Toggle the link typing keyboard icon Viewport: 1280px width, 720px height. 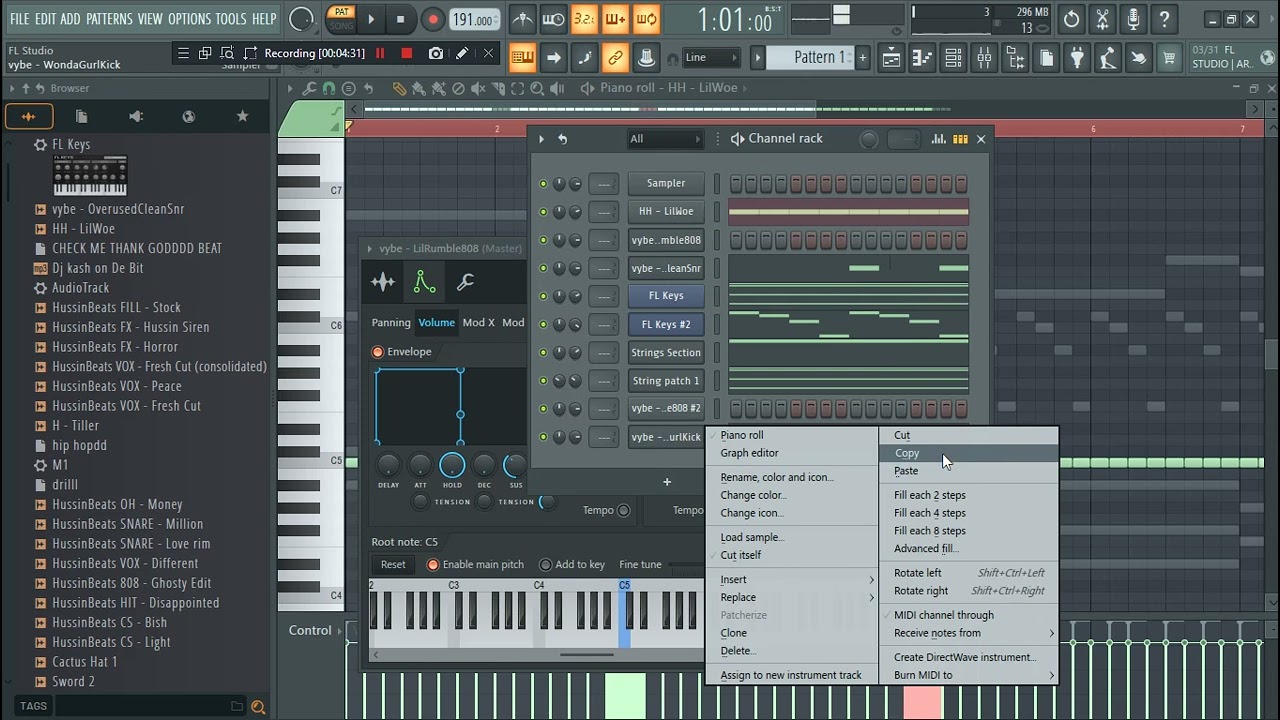point(522,58)
